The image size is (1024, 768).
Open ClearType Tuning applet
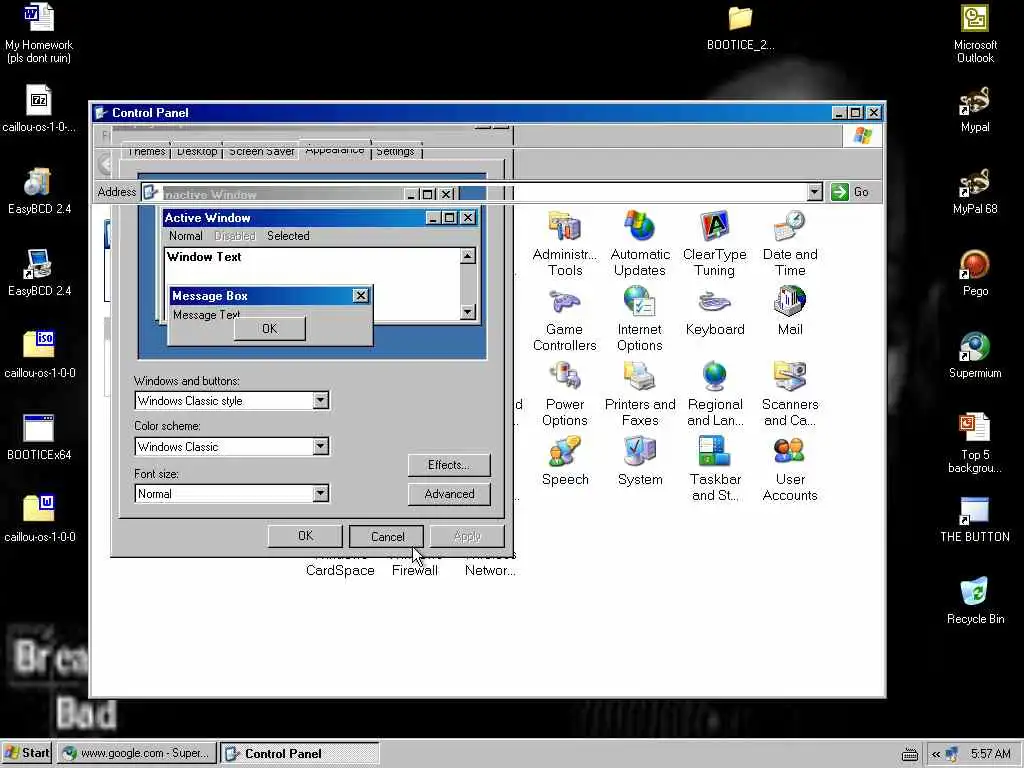[714, 244]
